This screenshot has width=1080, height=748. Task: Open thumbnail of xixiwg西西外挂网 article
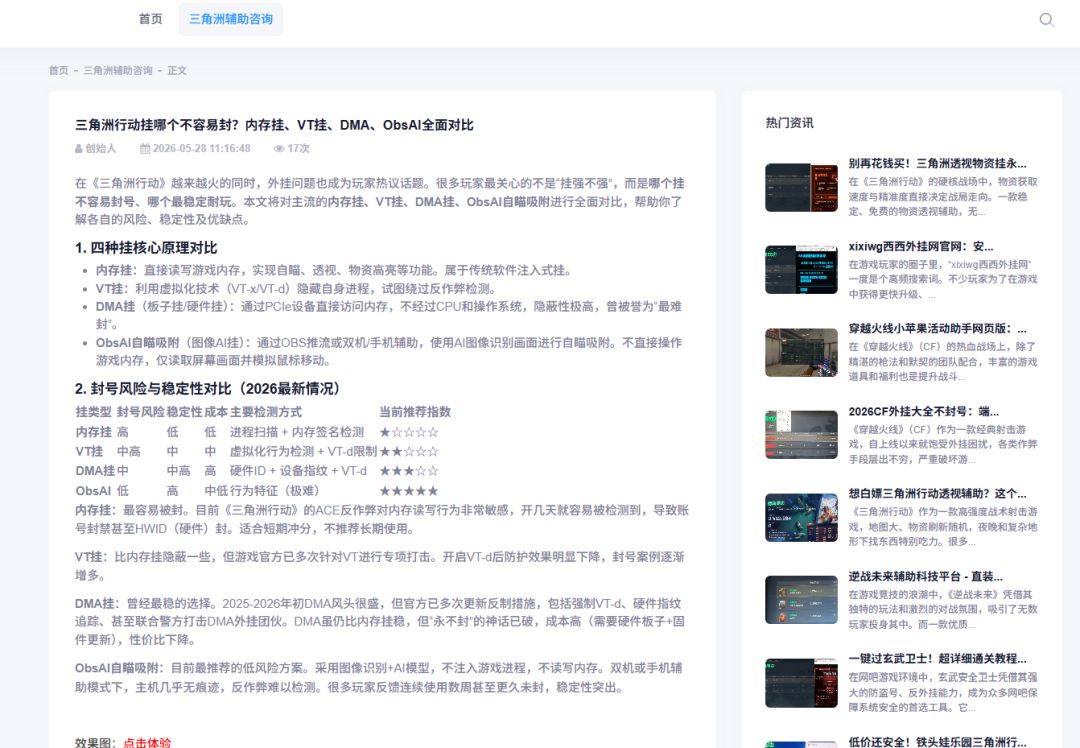tap(801, 270)
